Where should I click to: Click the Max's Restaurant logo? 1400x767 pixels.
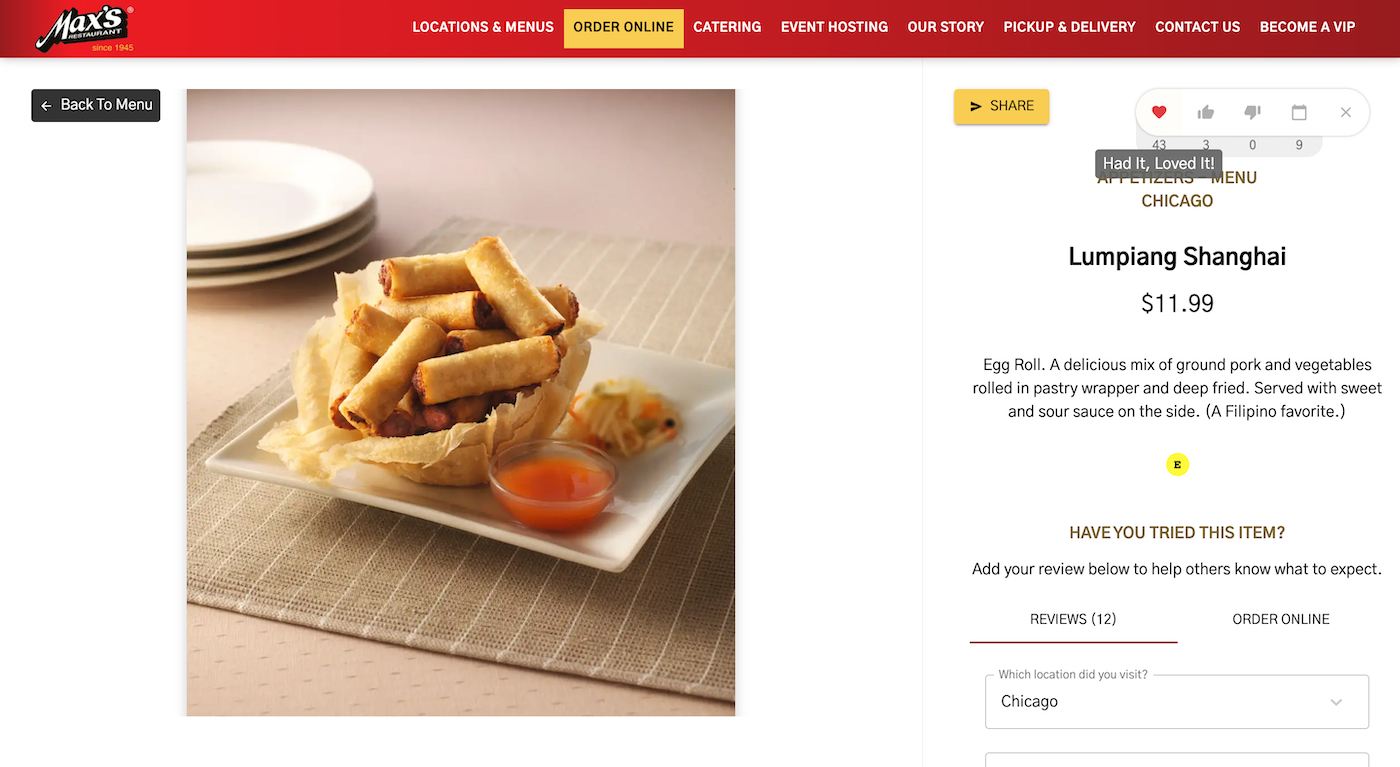(x=85, y=28)
